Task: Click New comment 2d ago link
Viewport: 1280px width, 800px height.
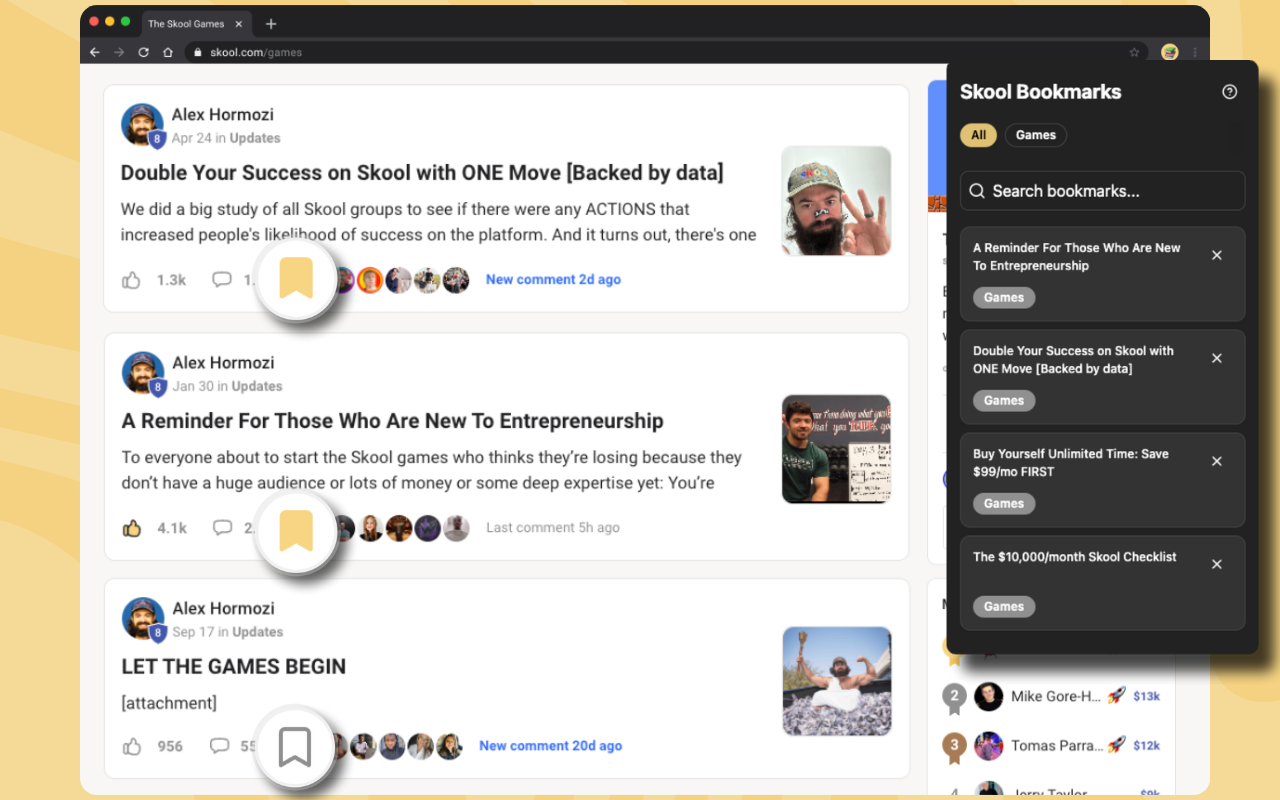Action: pyautogui.click(x=553, y=280)
